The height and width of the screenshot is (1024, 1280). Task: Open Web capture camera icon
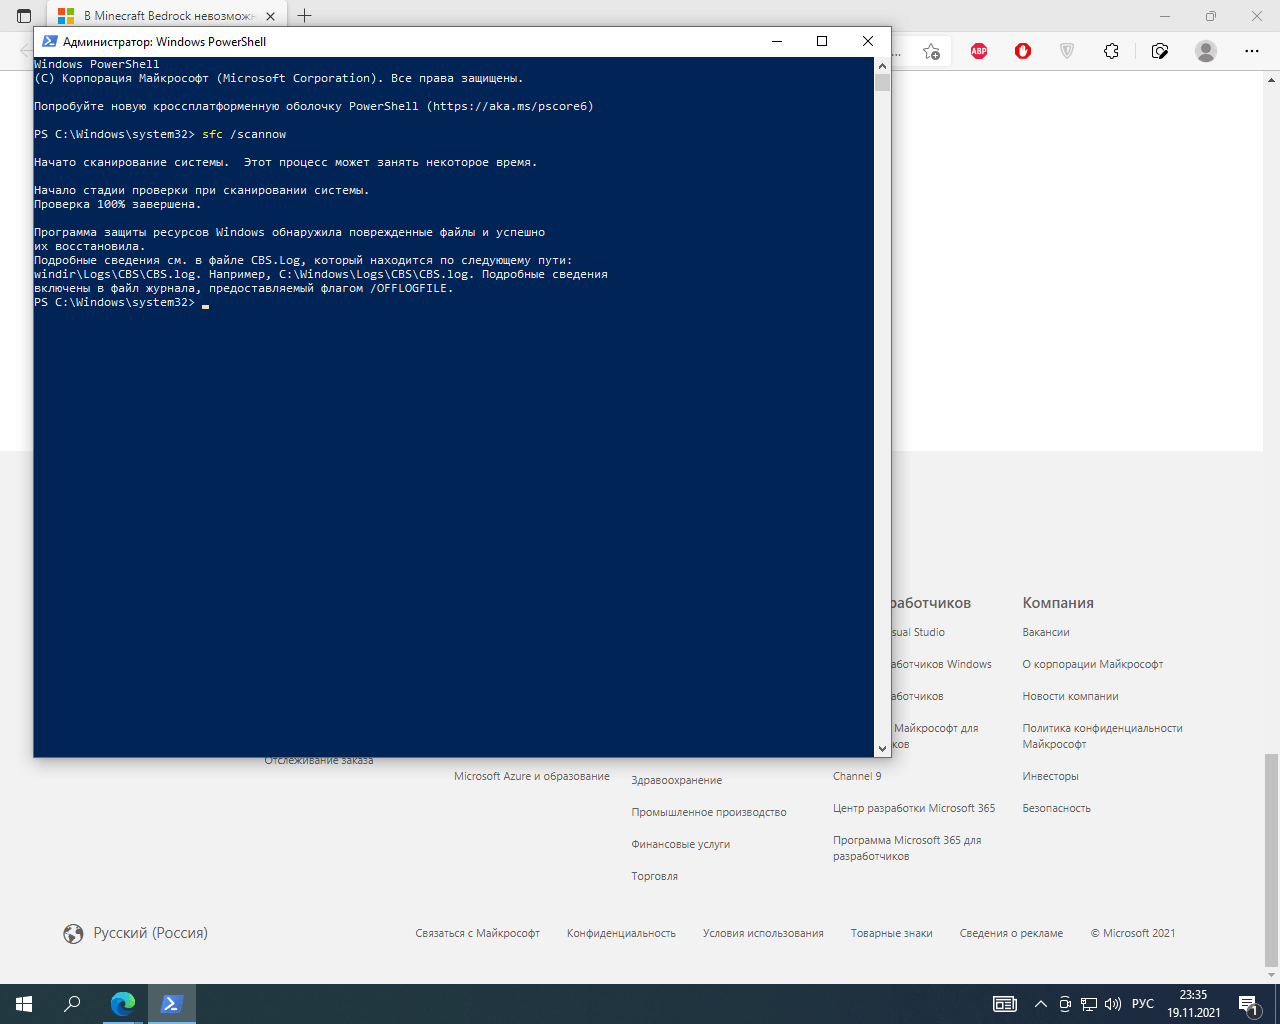1160,51
